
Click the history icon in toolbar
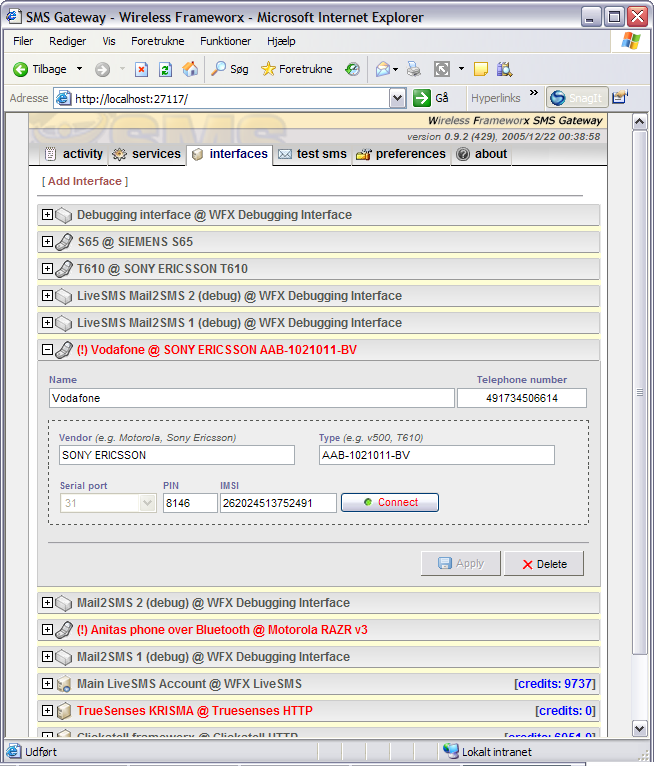point(352,69)
